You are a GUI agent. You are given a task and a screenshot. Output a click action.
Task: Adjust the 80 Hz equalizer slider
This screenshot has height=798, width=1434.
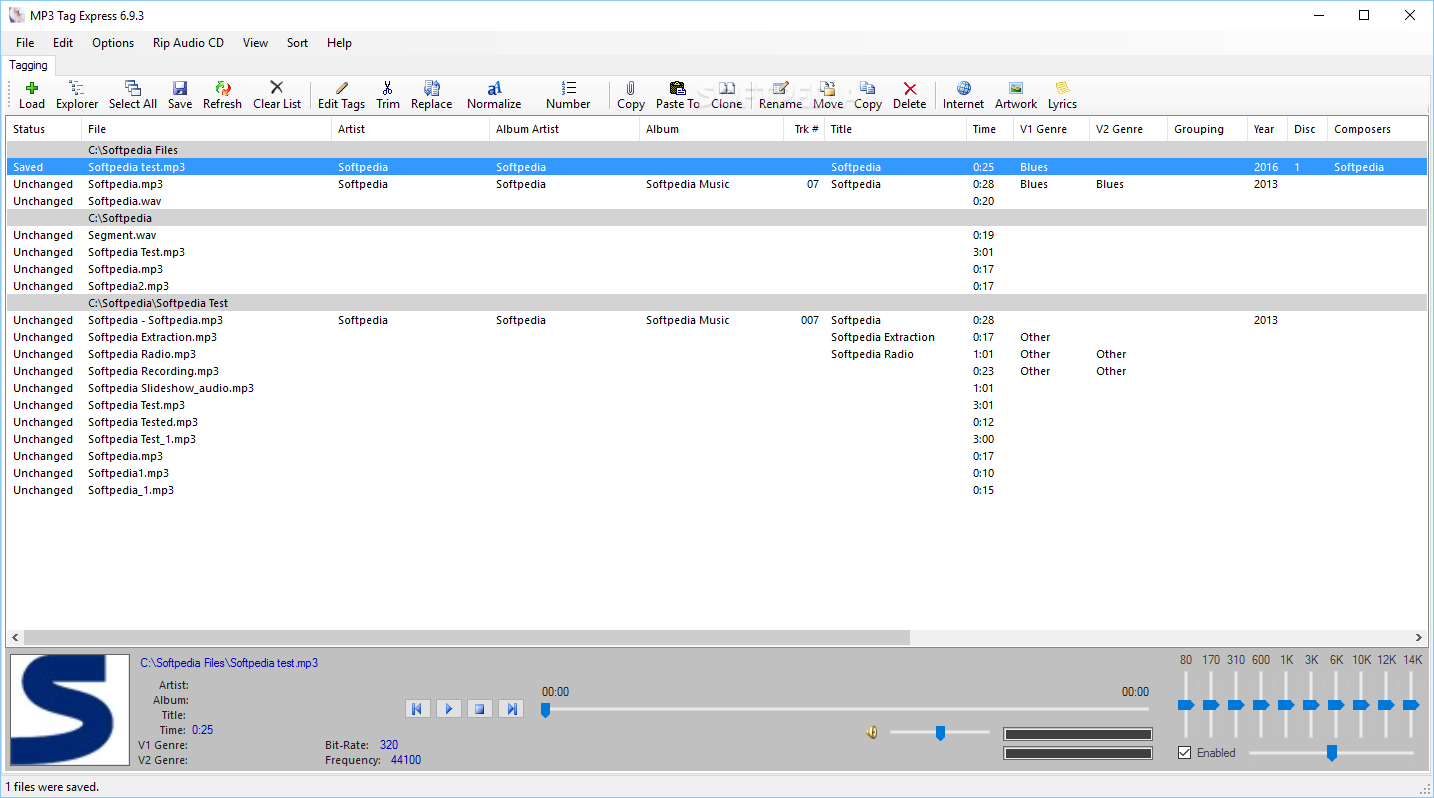[1186, 705]
